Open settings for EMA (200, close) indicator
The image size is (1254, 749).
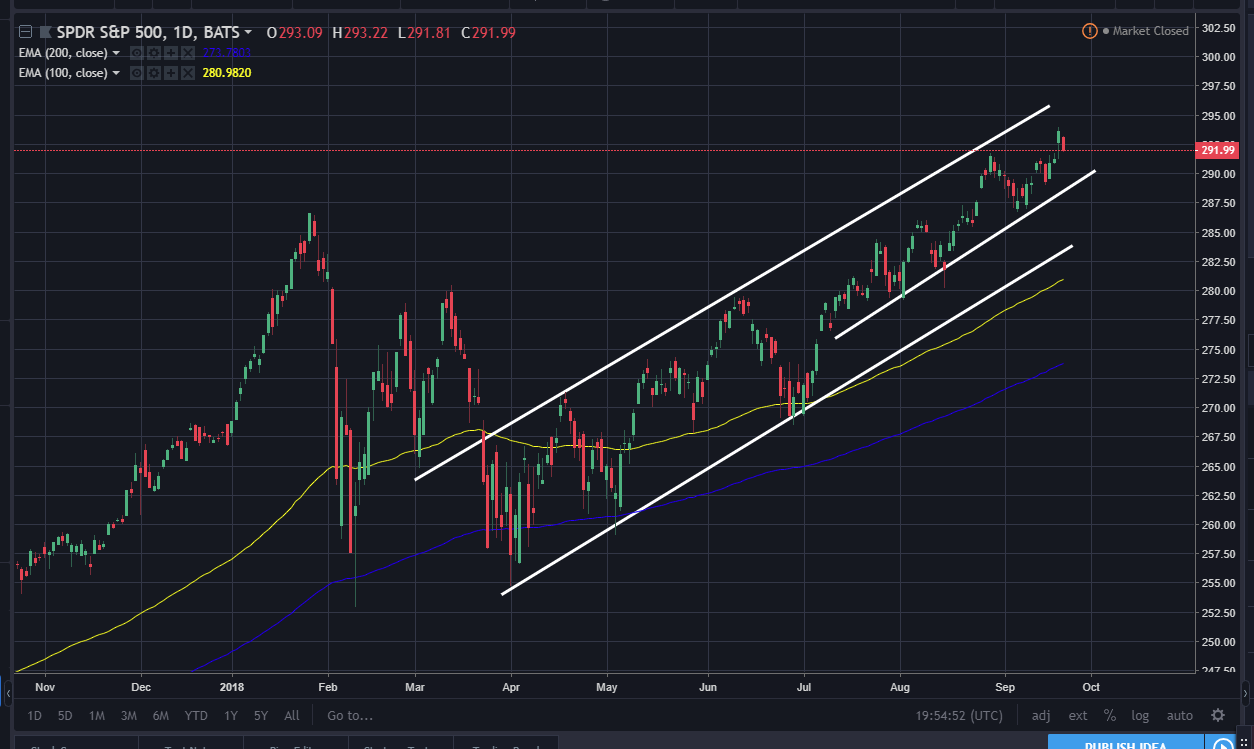tap(152, 53)
